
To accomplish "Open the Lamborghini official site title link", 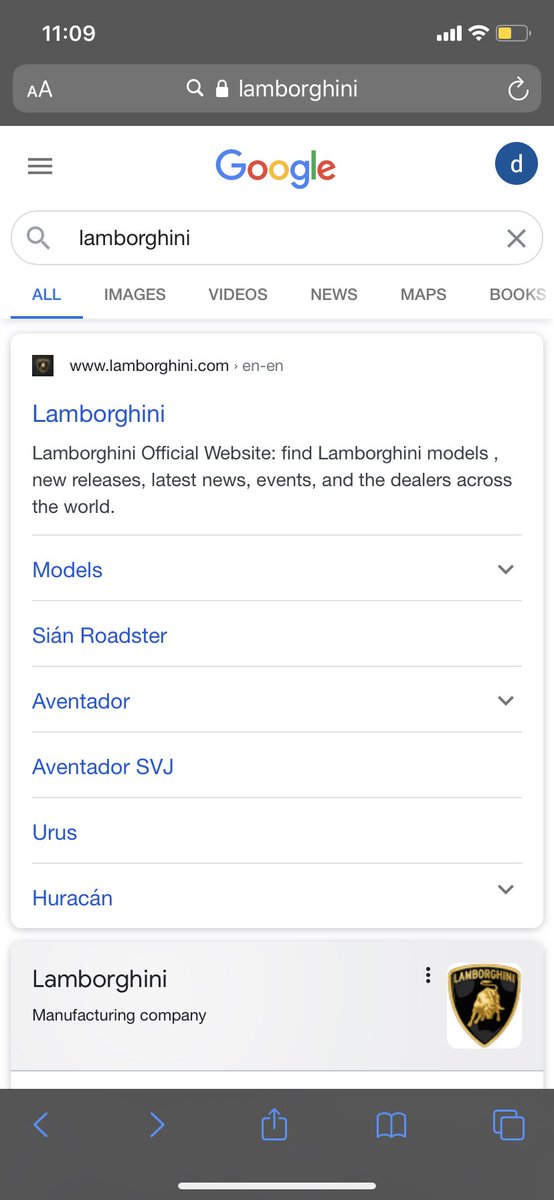I will [99, 414].
